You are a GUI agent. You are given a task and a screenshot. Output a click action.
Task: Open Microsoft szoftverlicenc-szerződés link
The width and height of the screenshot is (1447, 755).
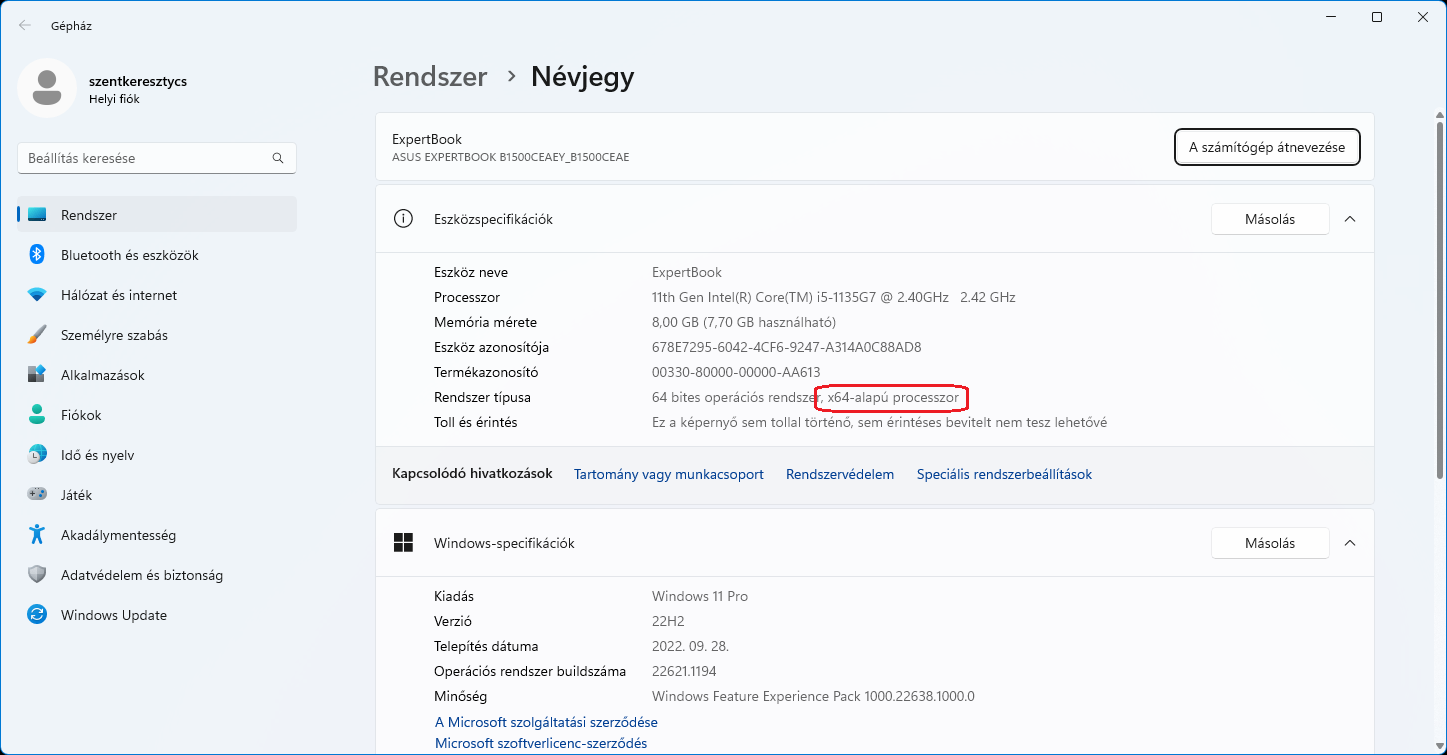[x=541, y=743]
